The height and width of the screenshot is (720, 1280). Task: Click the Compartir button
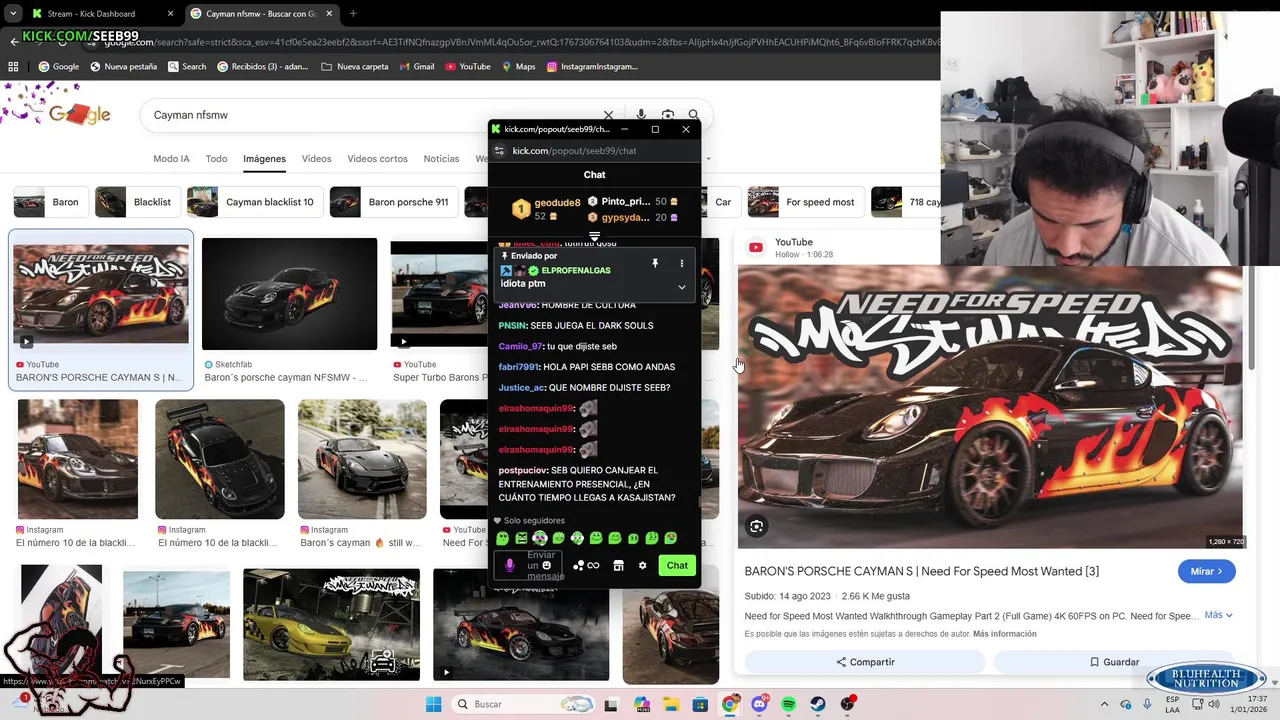click(865, 662)
